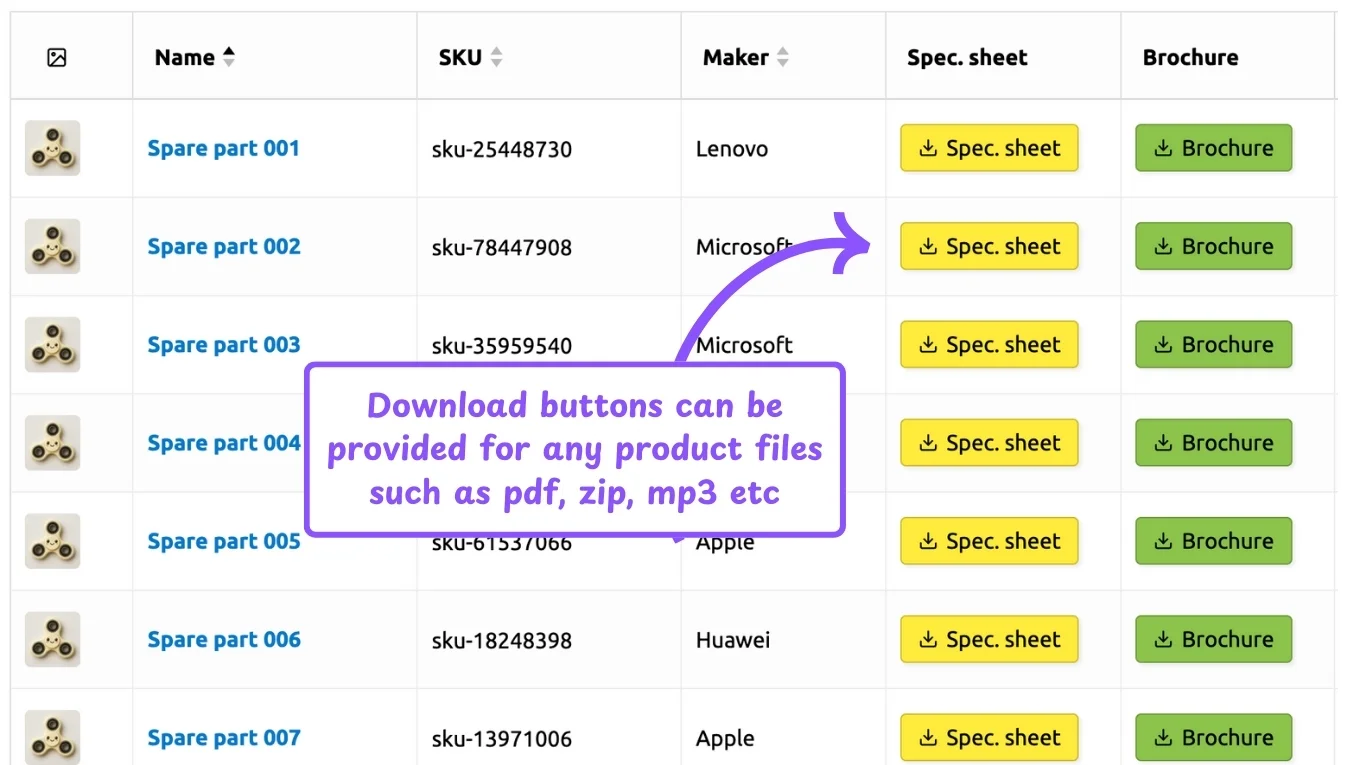Download Brochure for Spare part 002
The height and width of the screenshot is (765, 1350).
[x=1214, y=246]
